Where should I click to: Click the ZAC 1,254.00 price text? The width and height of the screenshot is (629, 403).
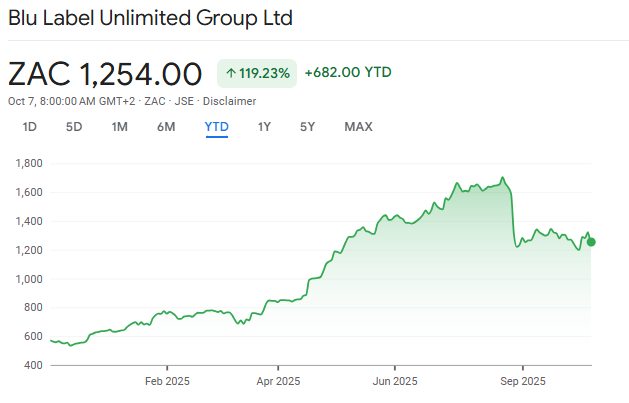(105, 73)
